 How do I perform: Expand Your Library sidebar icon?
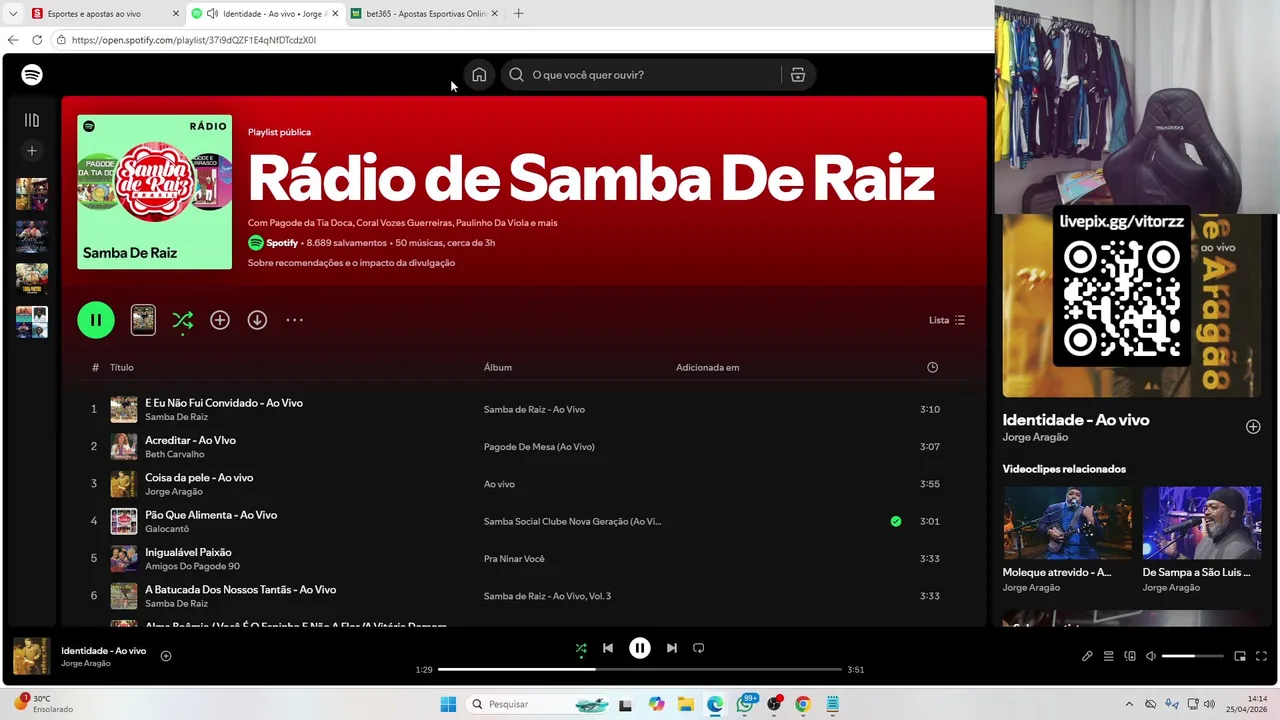tap(32, 120)
